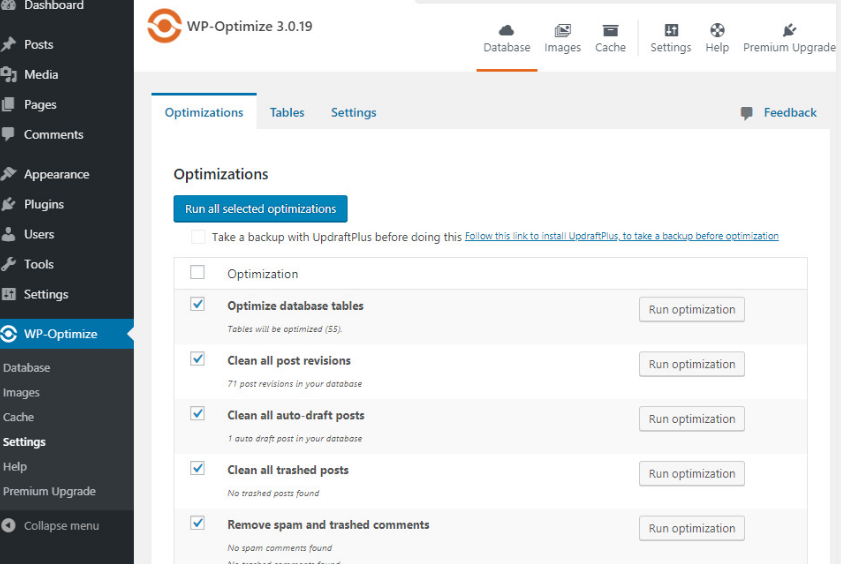Switch to the Optimizations tab

(x=204, y=112)
